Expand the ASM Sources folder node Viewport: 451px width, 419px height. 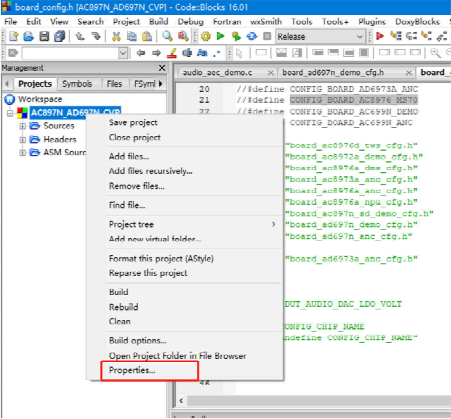[22, 153]
